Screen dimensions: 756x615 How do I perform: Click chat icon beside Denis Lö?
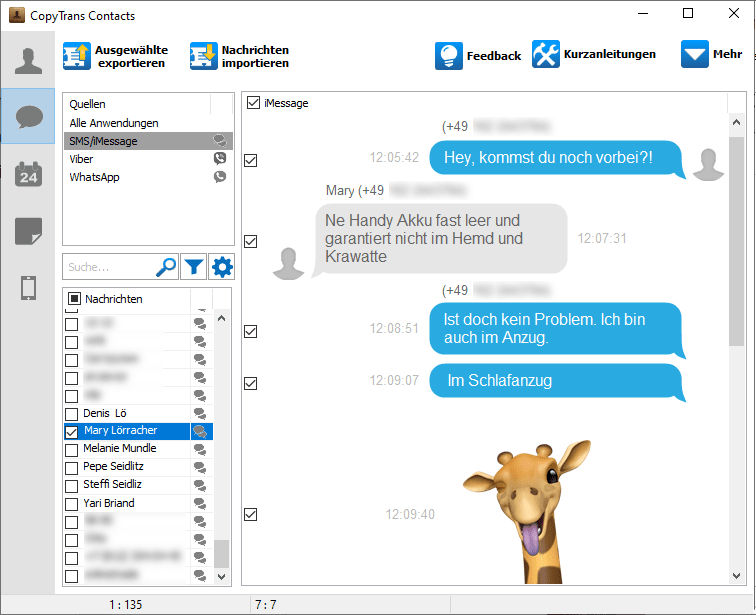pyautogui.click(x=200, y=414)
